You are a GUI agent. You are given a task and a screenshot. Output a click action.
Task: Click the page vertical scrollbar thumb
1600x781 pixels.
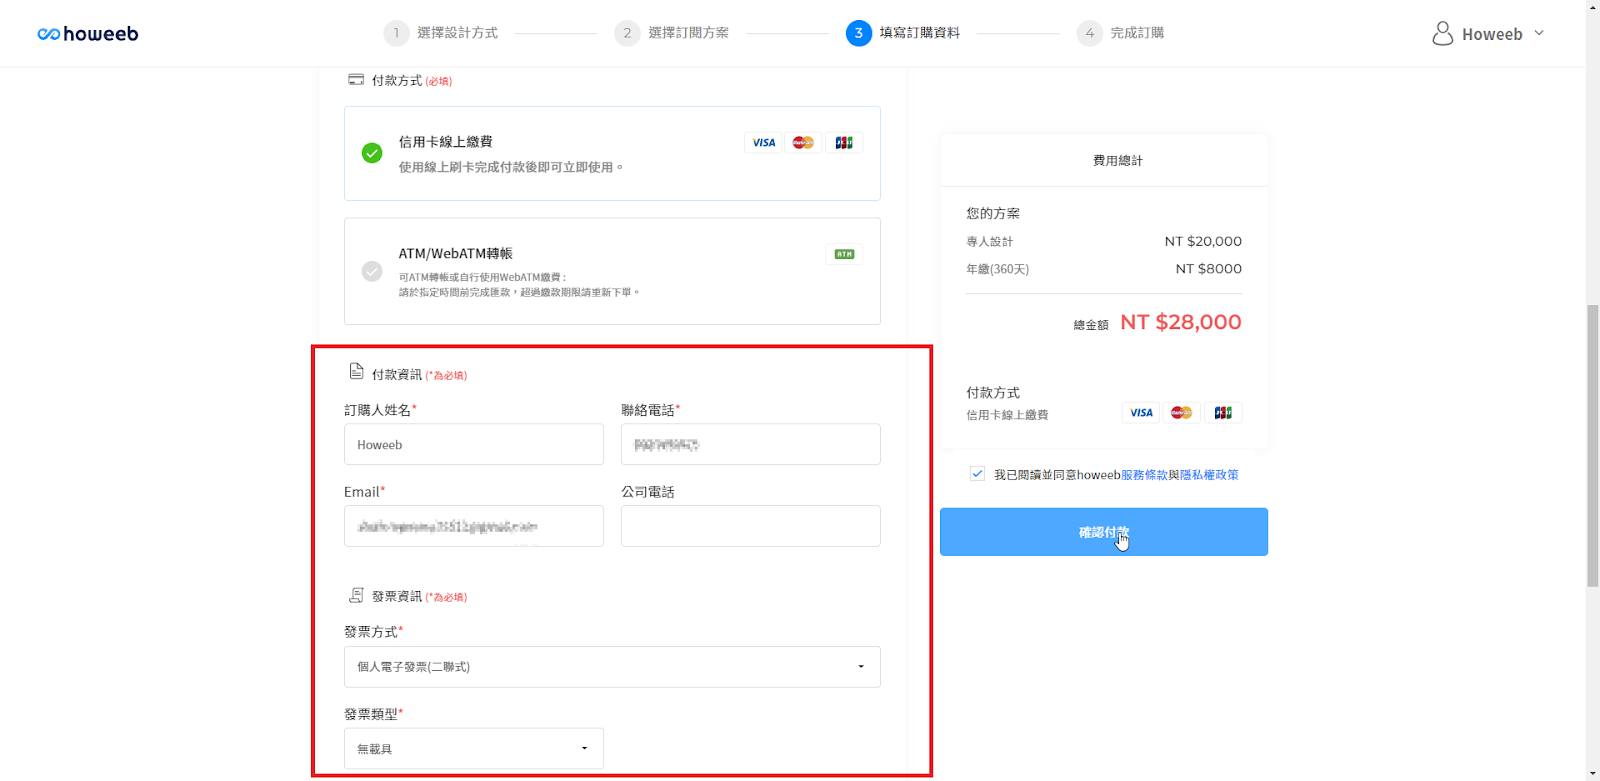click(1592, 446)
